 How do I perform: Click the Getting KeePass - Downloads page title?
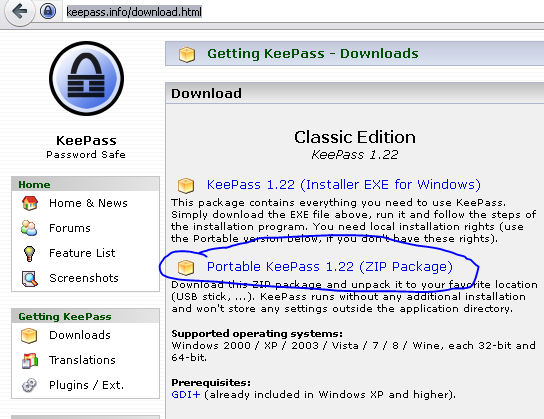point(313,54)
